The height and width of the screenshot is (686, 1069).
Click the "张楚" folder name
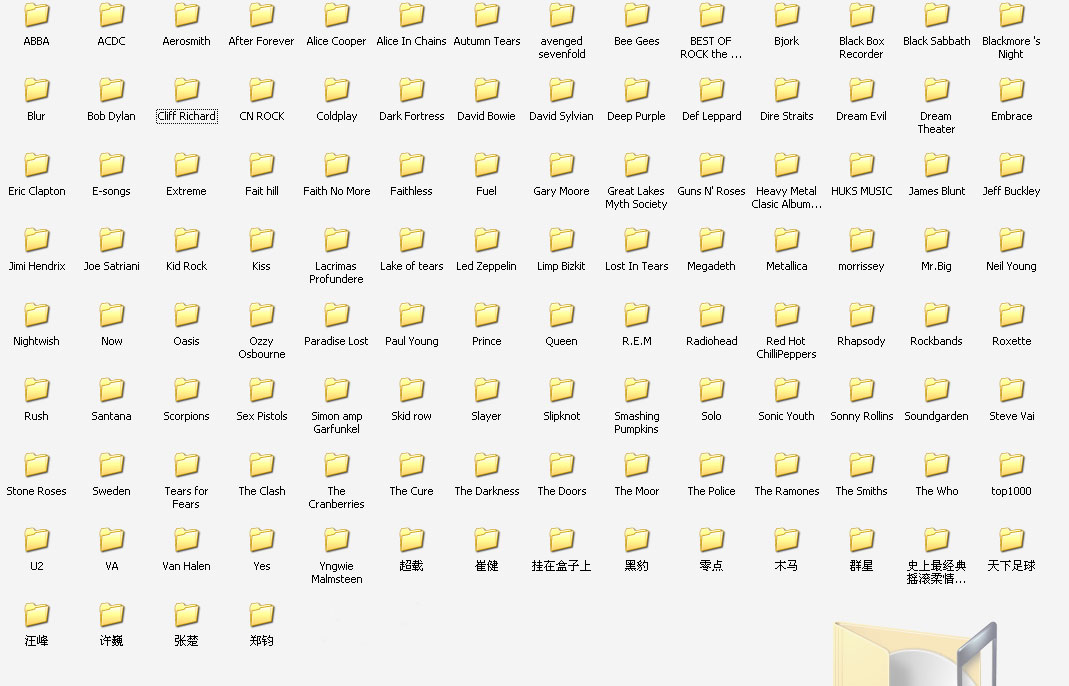[x=186, y=641]
